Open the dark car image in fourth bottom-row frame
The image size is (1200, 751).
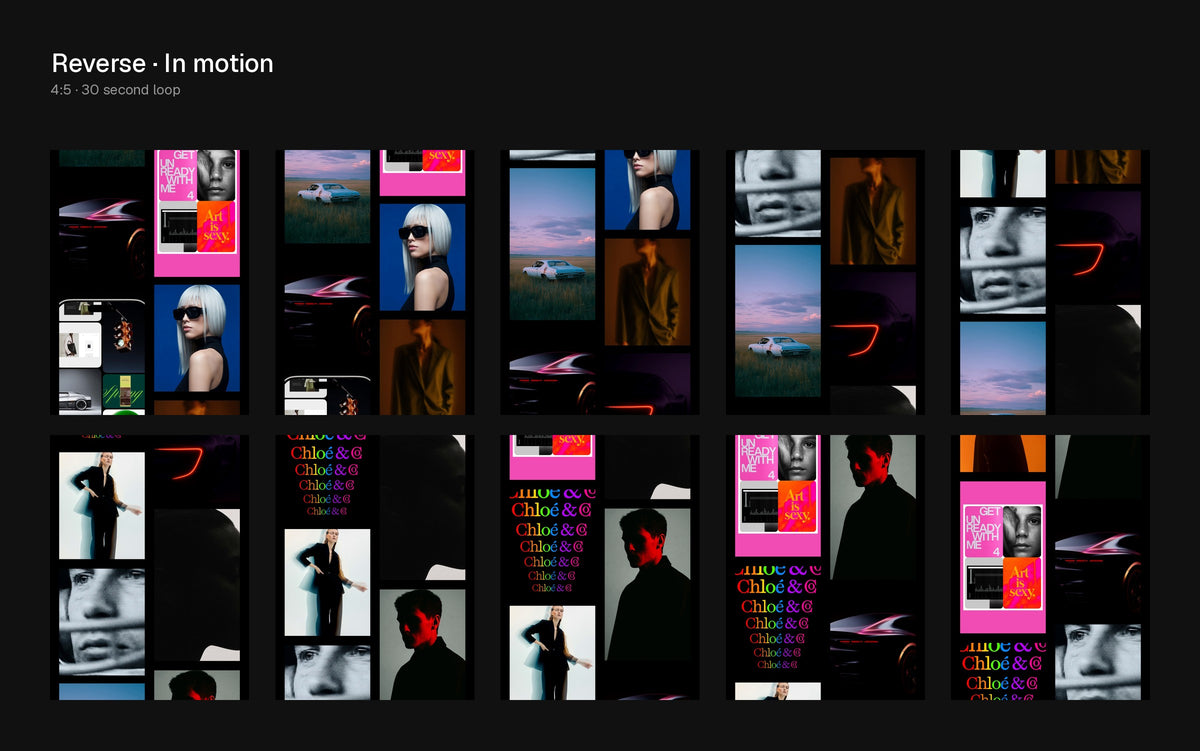pyautogui.click(x=872, y=644)
